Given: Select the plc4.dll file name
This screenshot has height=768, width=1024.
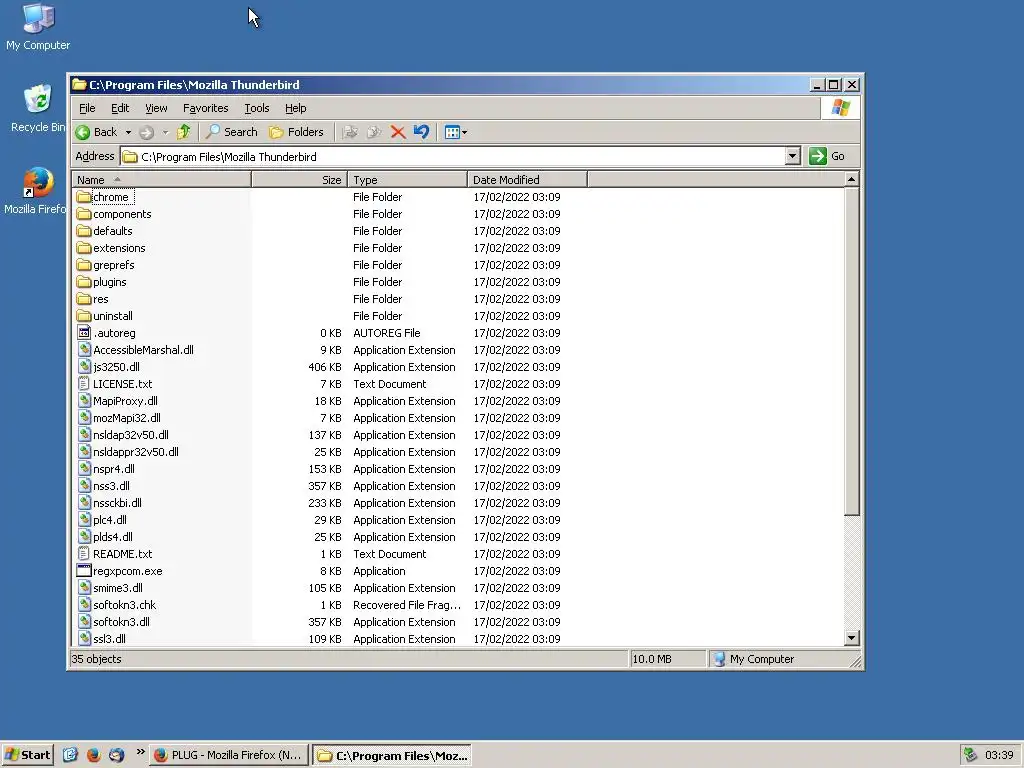Looking at the screenshot, I should point(110,520).
